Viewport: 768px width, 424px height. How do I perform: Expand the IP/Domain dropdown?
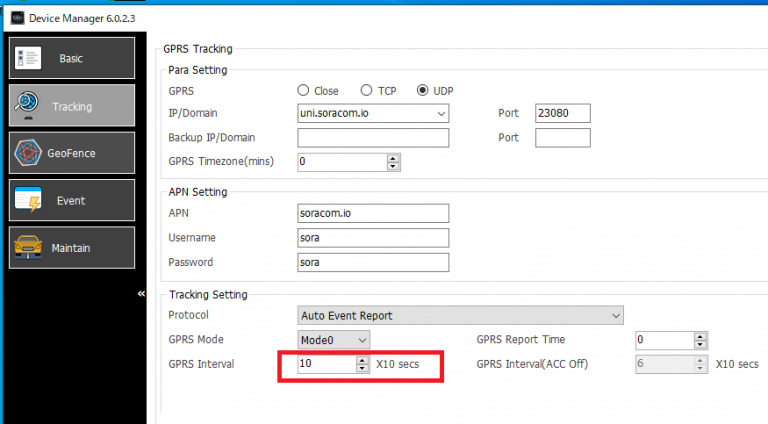point(440,114)
